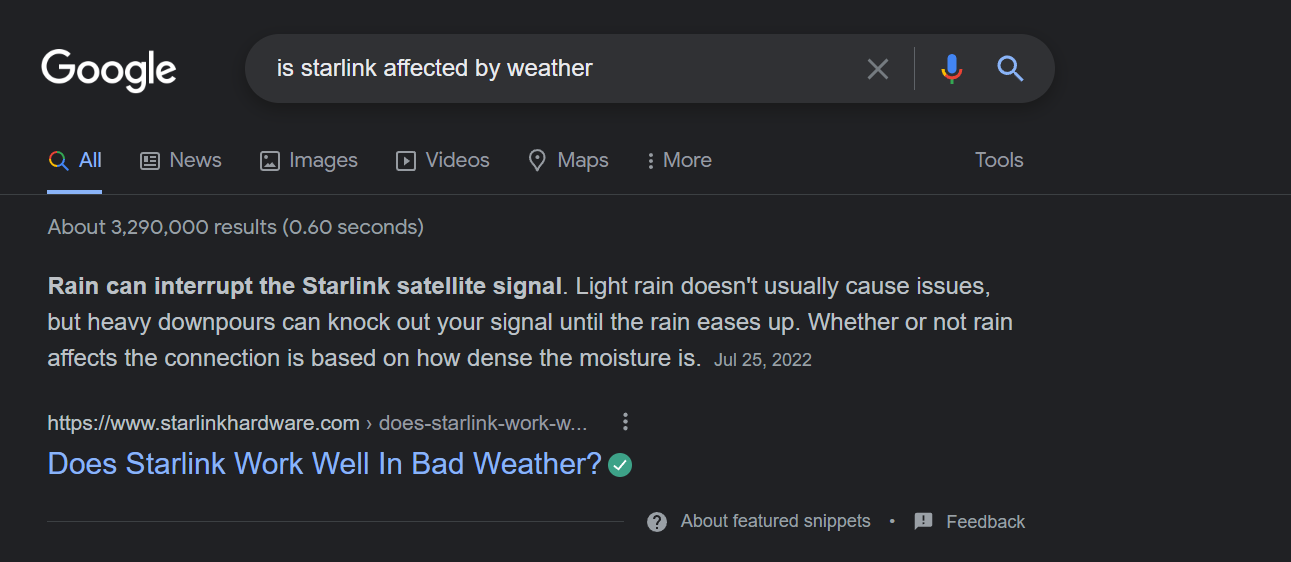Click the question mark icon for featured snippets
Screen dimensions: 1291x562
click(657, 522)
